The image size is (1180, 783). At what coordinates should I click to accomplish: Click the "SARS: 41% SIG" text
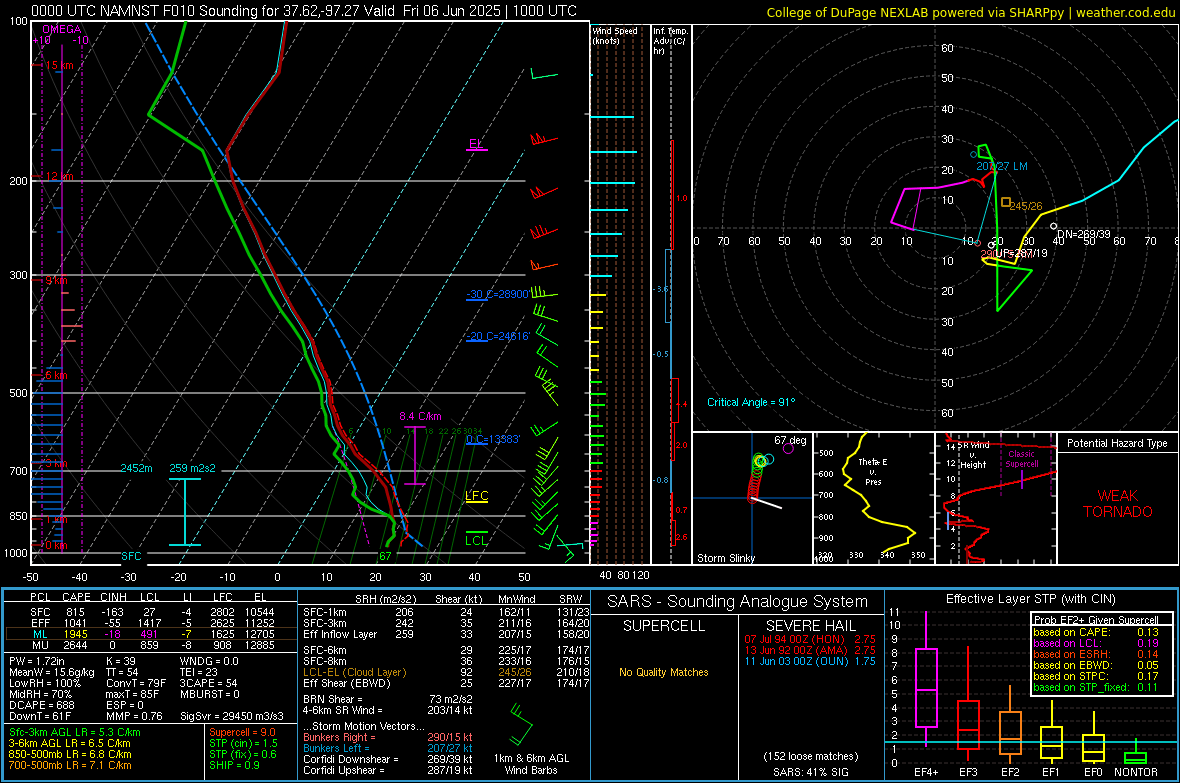point(810,772)
